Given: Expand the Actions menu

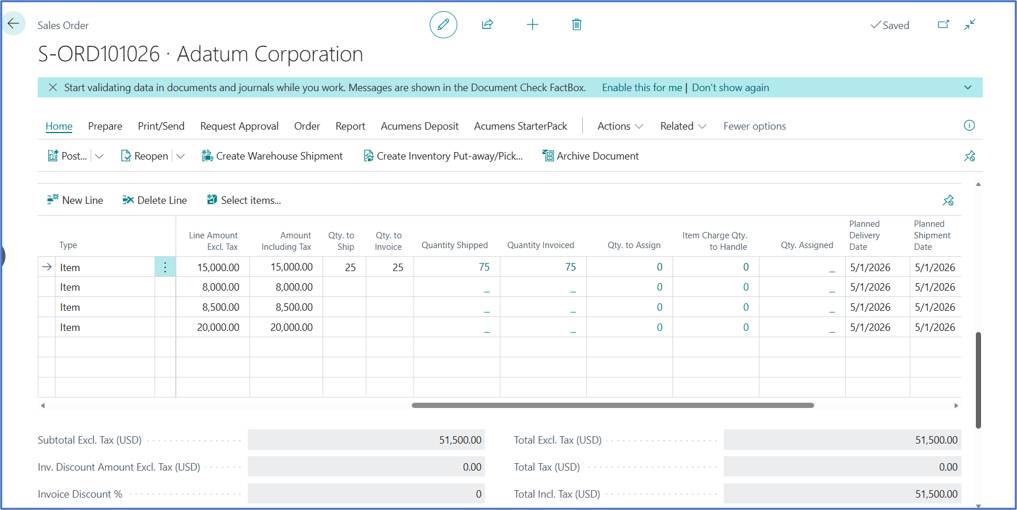Looking at the screenshot, I should pos(620,126).
